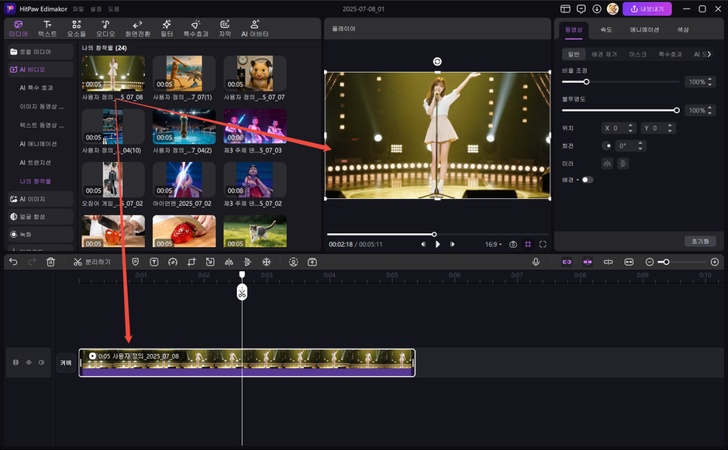
Task: Expand more sub-tabs with the chevron arrow
Action: 709,54
